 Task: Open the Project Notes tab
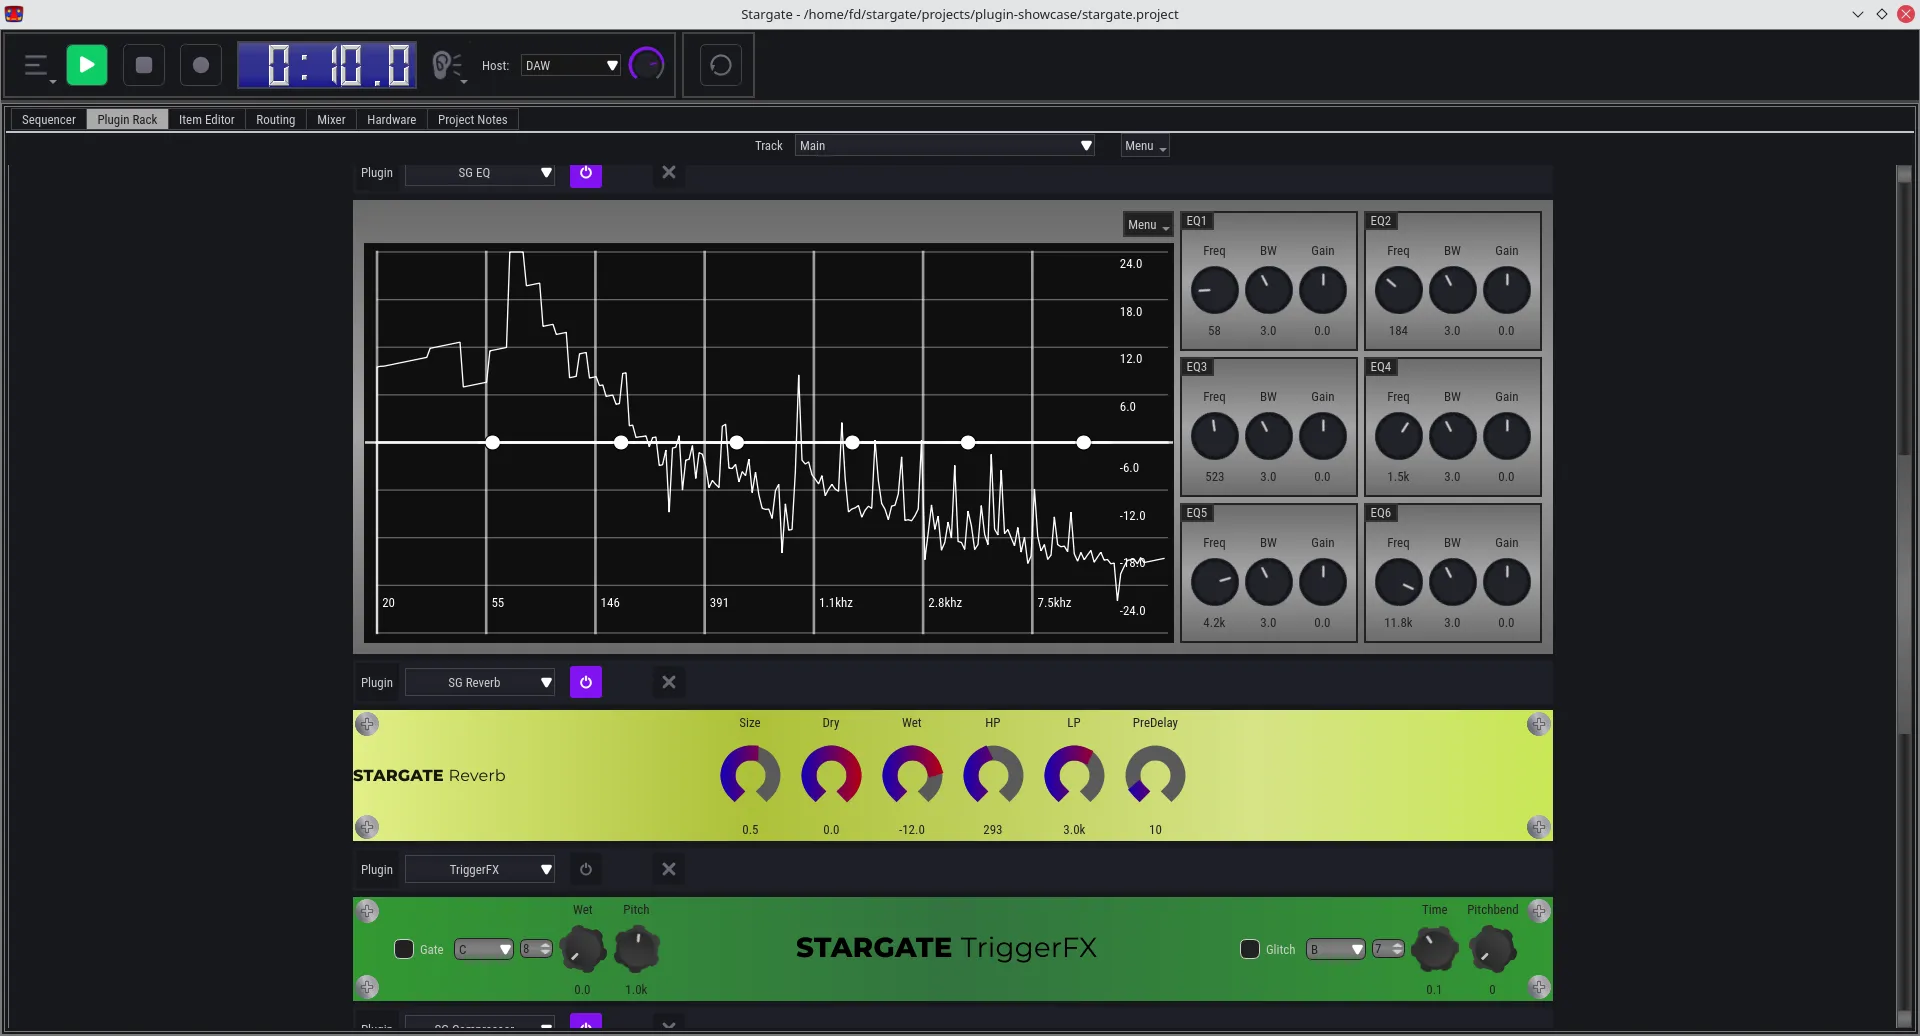[x=472, y=119]
